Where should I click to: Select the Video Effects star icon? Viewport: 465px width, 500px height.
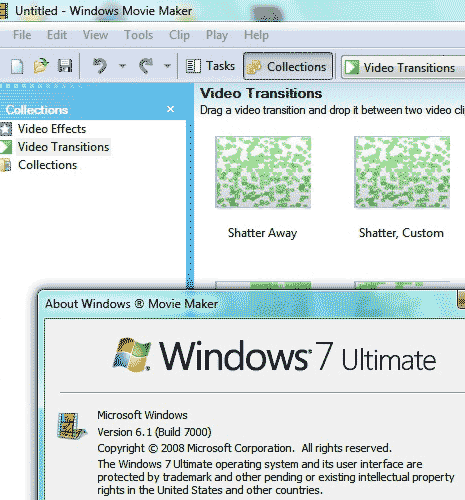(x=6, y=129)
